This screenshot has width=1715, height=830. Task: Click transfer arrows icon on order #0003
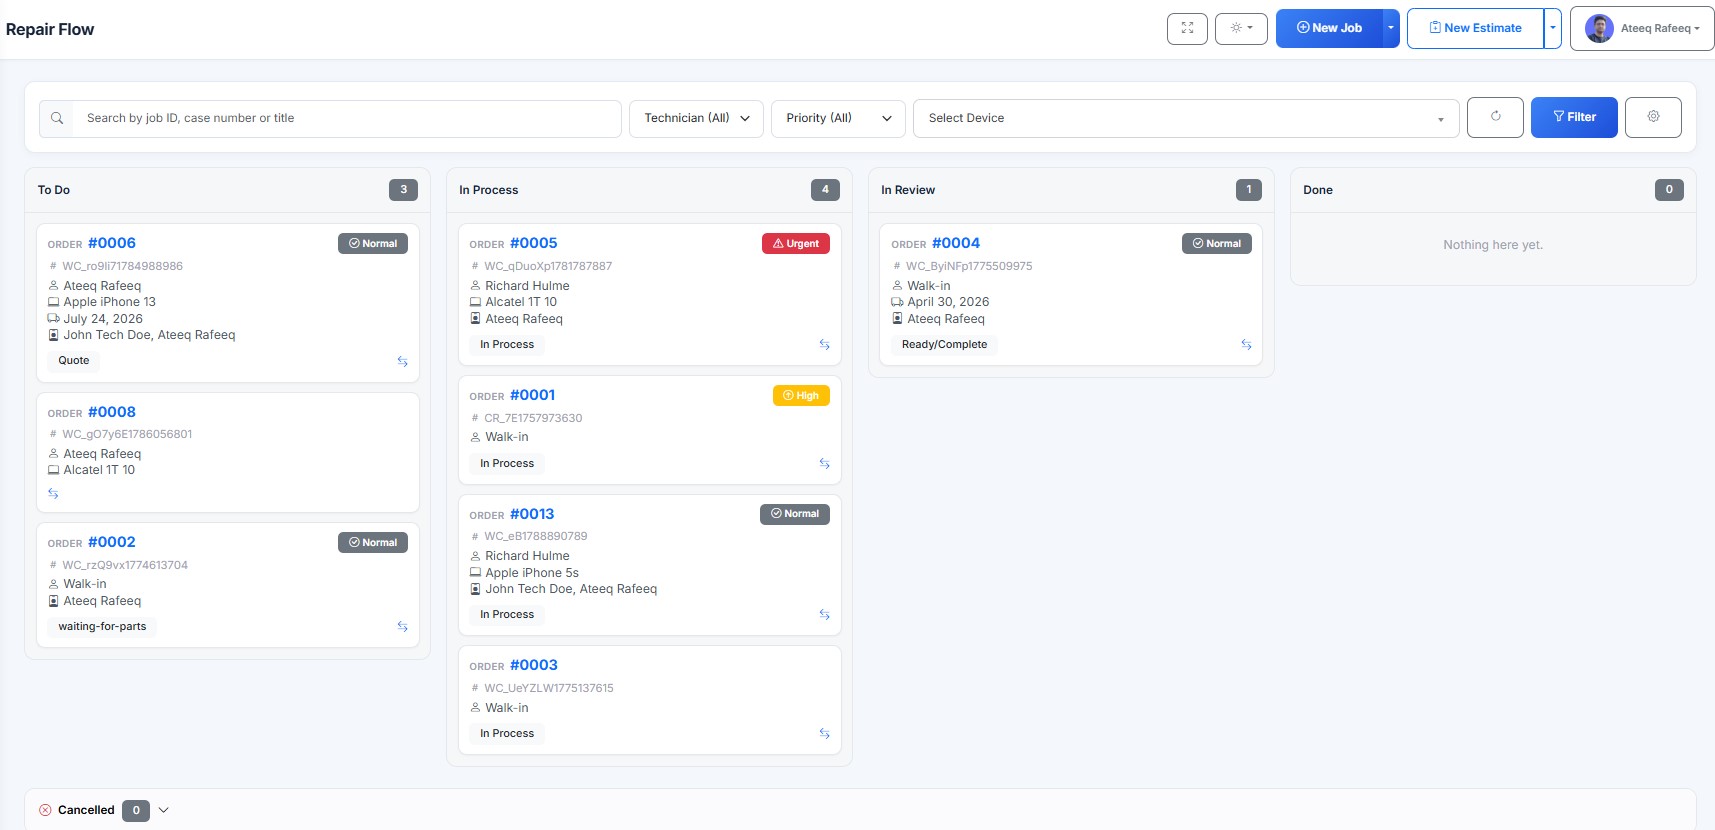coord(824,733)
